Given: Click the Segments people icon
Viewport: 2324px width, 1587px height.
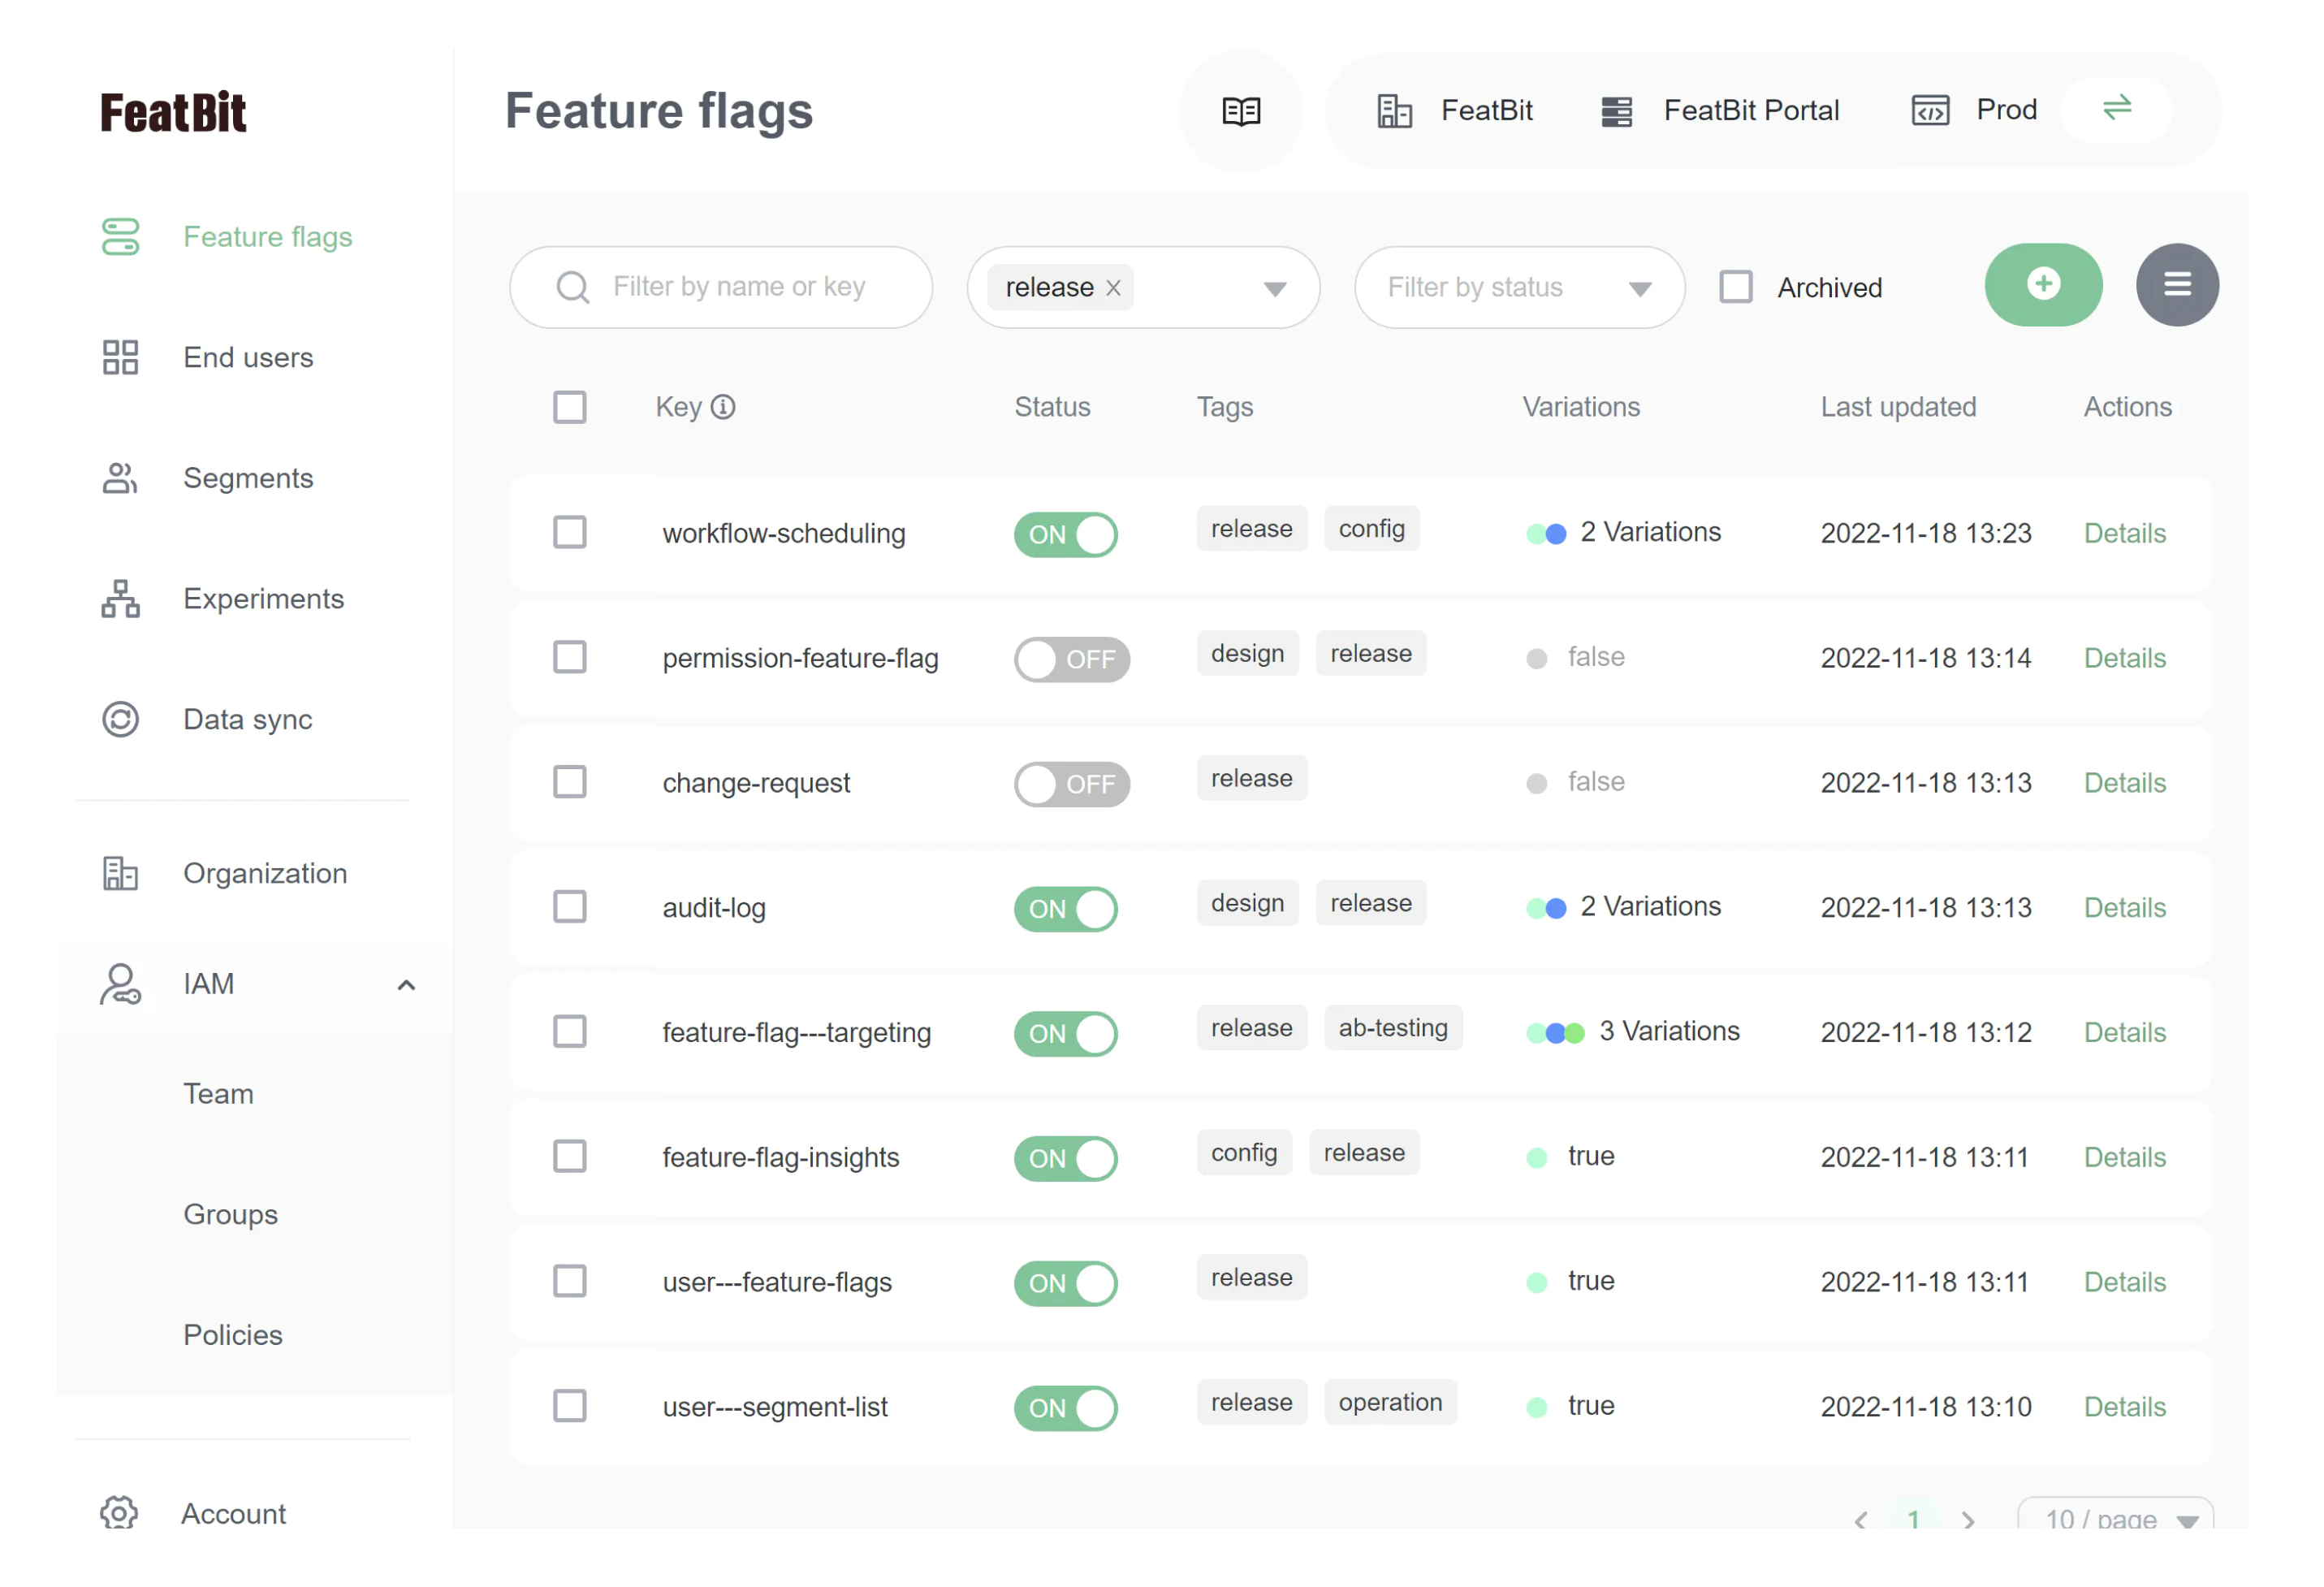Looking at the screenshot, I should (120, 478).
